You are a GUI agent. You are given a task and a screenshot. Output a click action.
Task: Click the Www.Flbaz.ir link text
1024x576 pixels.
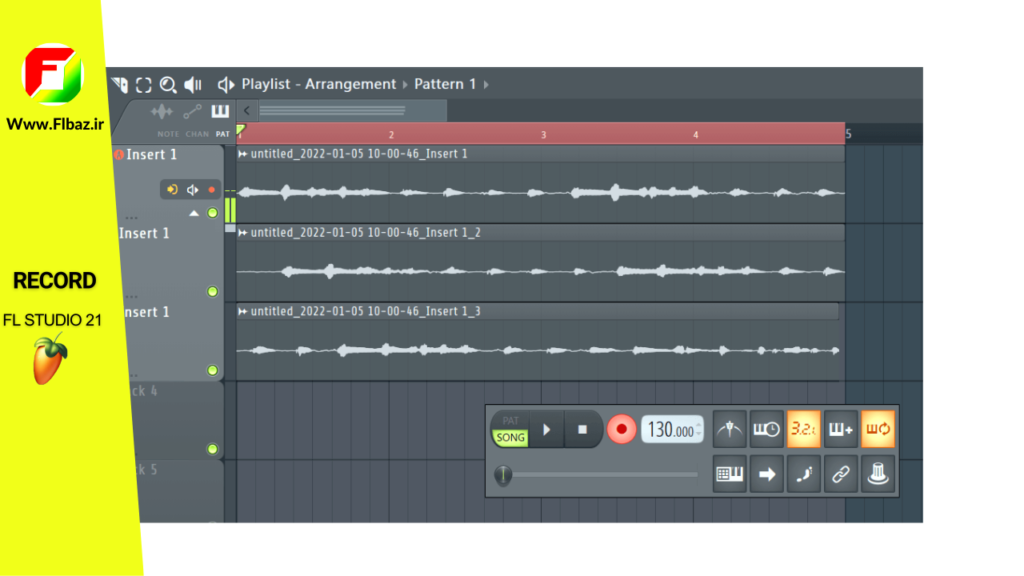[x=55, y=124]
